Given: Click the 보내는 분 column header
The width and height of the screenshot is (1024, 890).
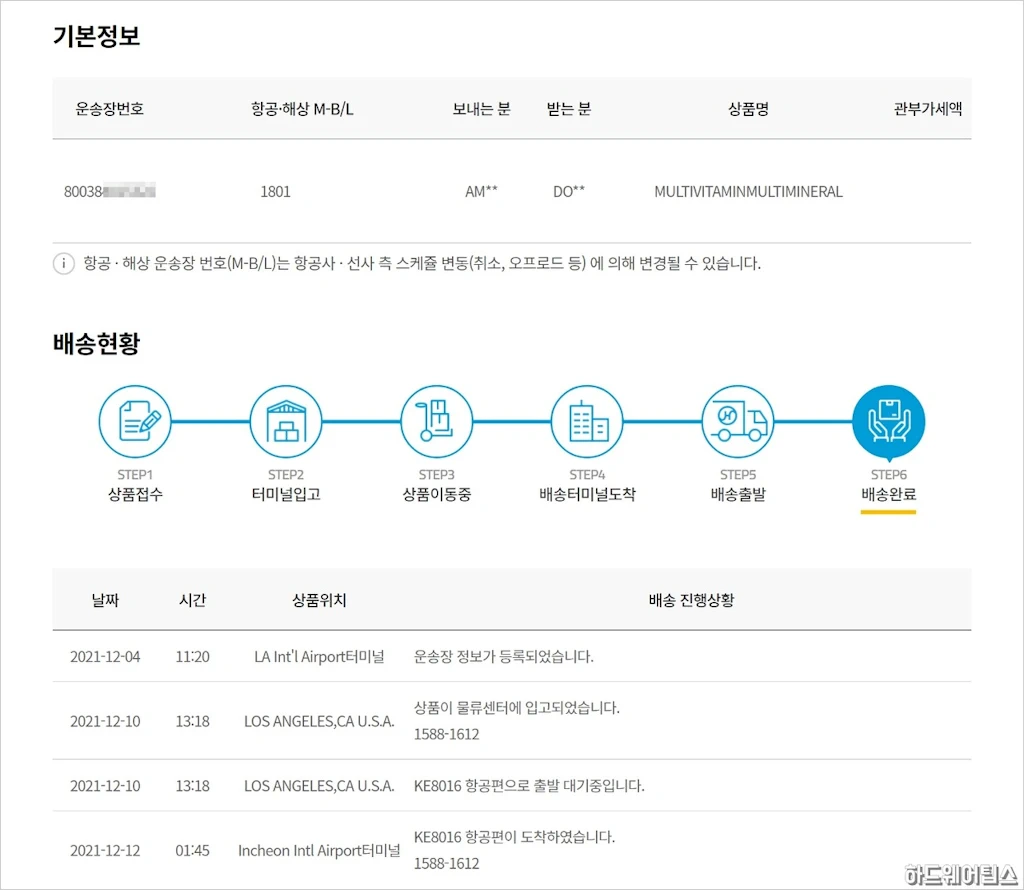Looking at the screenshot, I should point(481,109).
